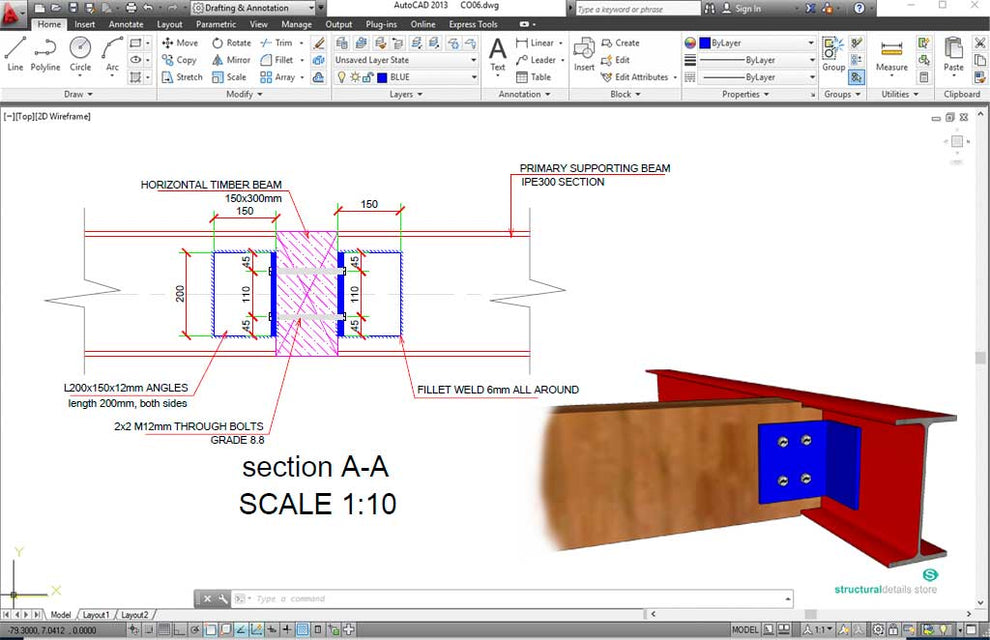Activate the Scale command

[229, 77]
